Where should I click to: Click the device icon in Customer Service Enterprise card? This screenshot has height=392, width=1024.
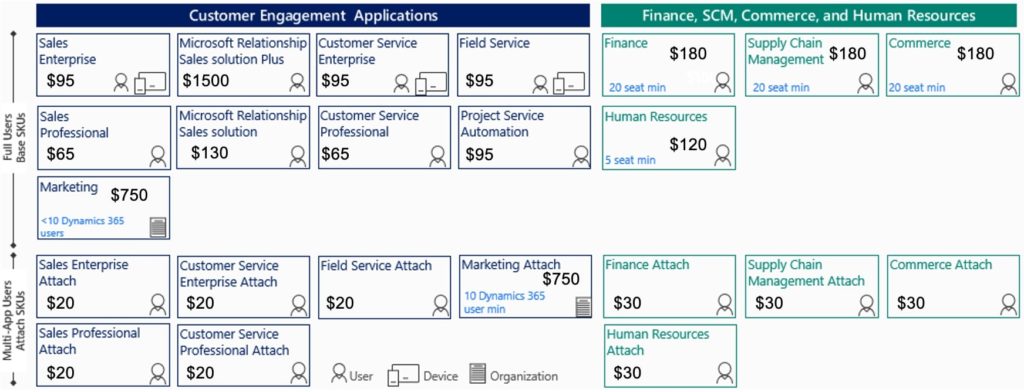[432, 83]
